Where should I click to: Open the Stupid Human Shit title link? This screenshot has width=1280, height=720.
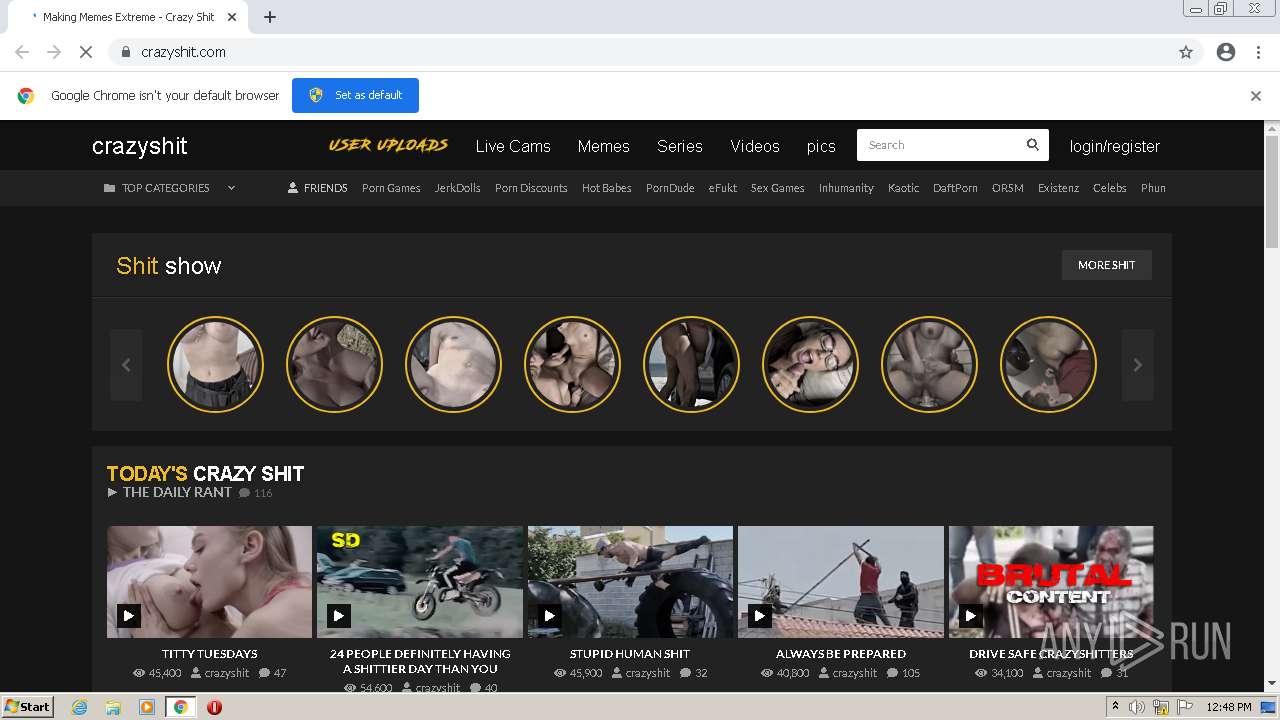(630, 654)
